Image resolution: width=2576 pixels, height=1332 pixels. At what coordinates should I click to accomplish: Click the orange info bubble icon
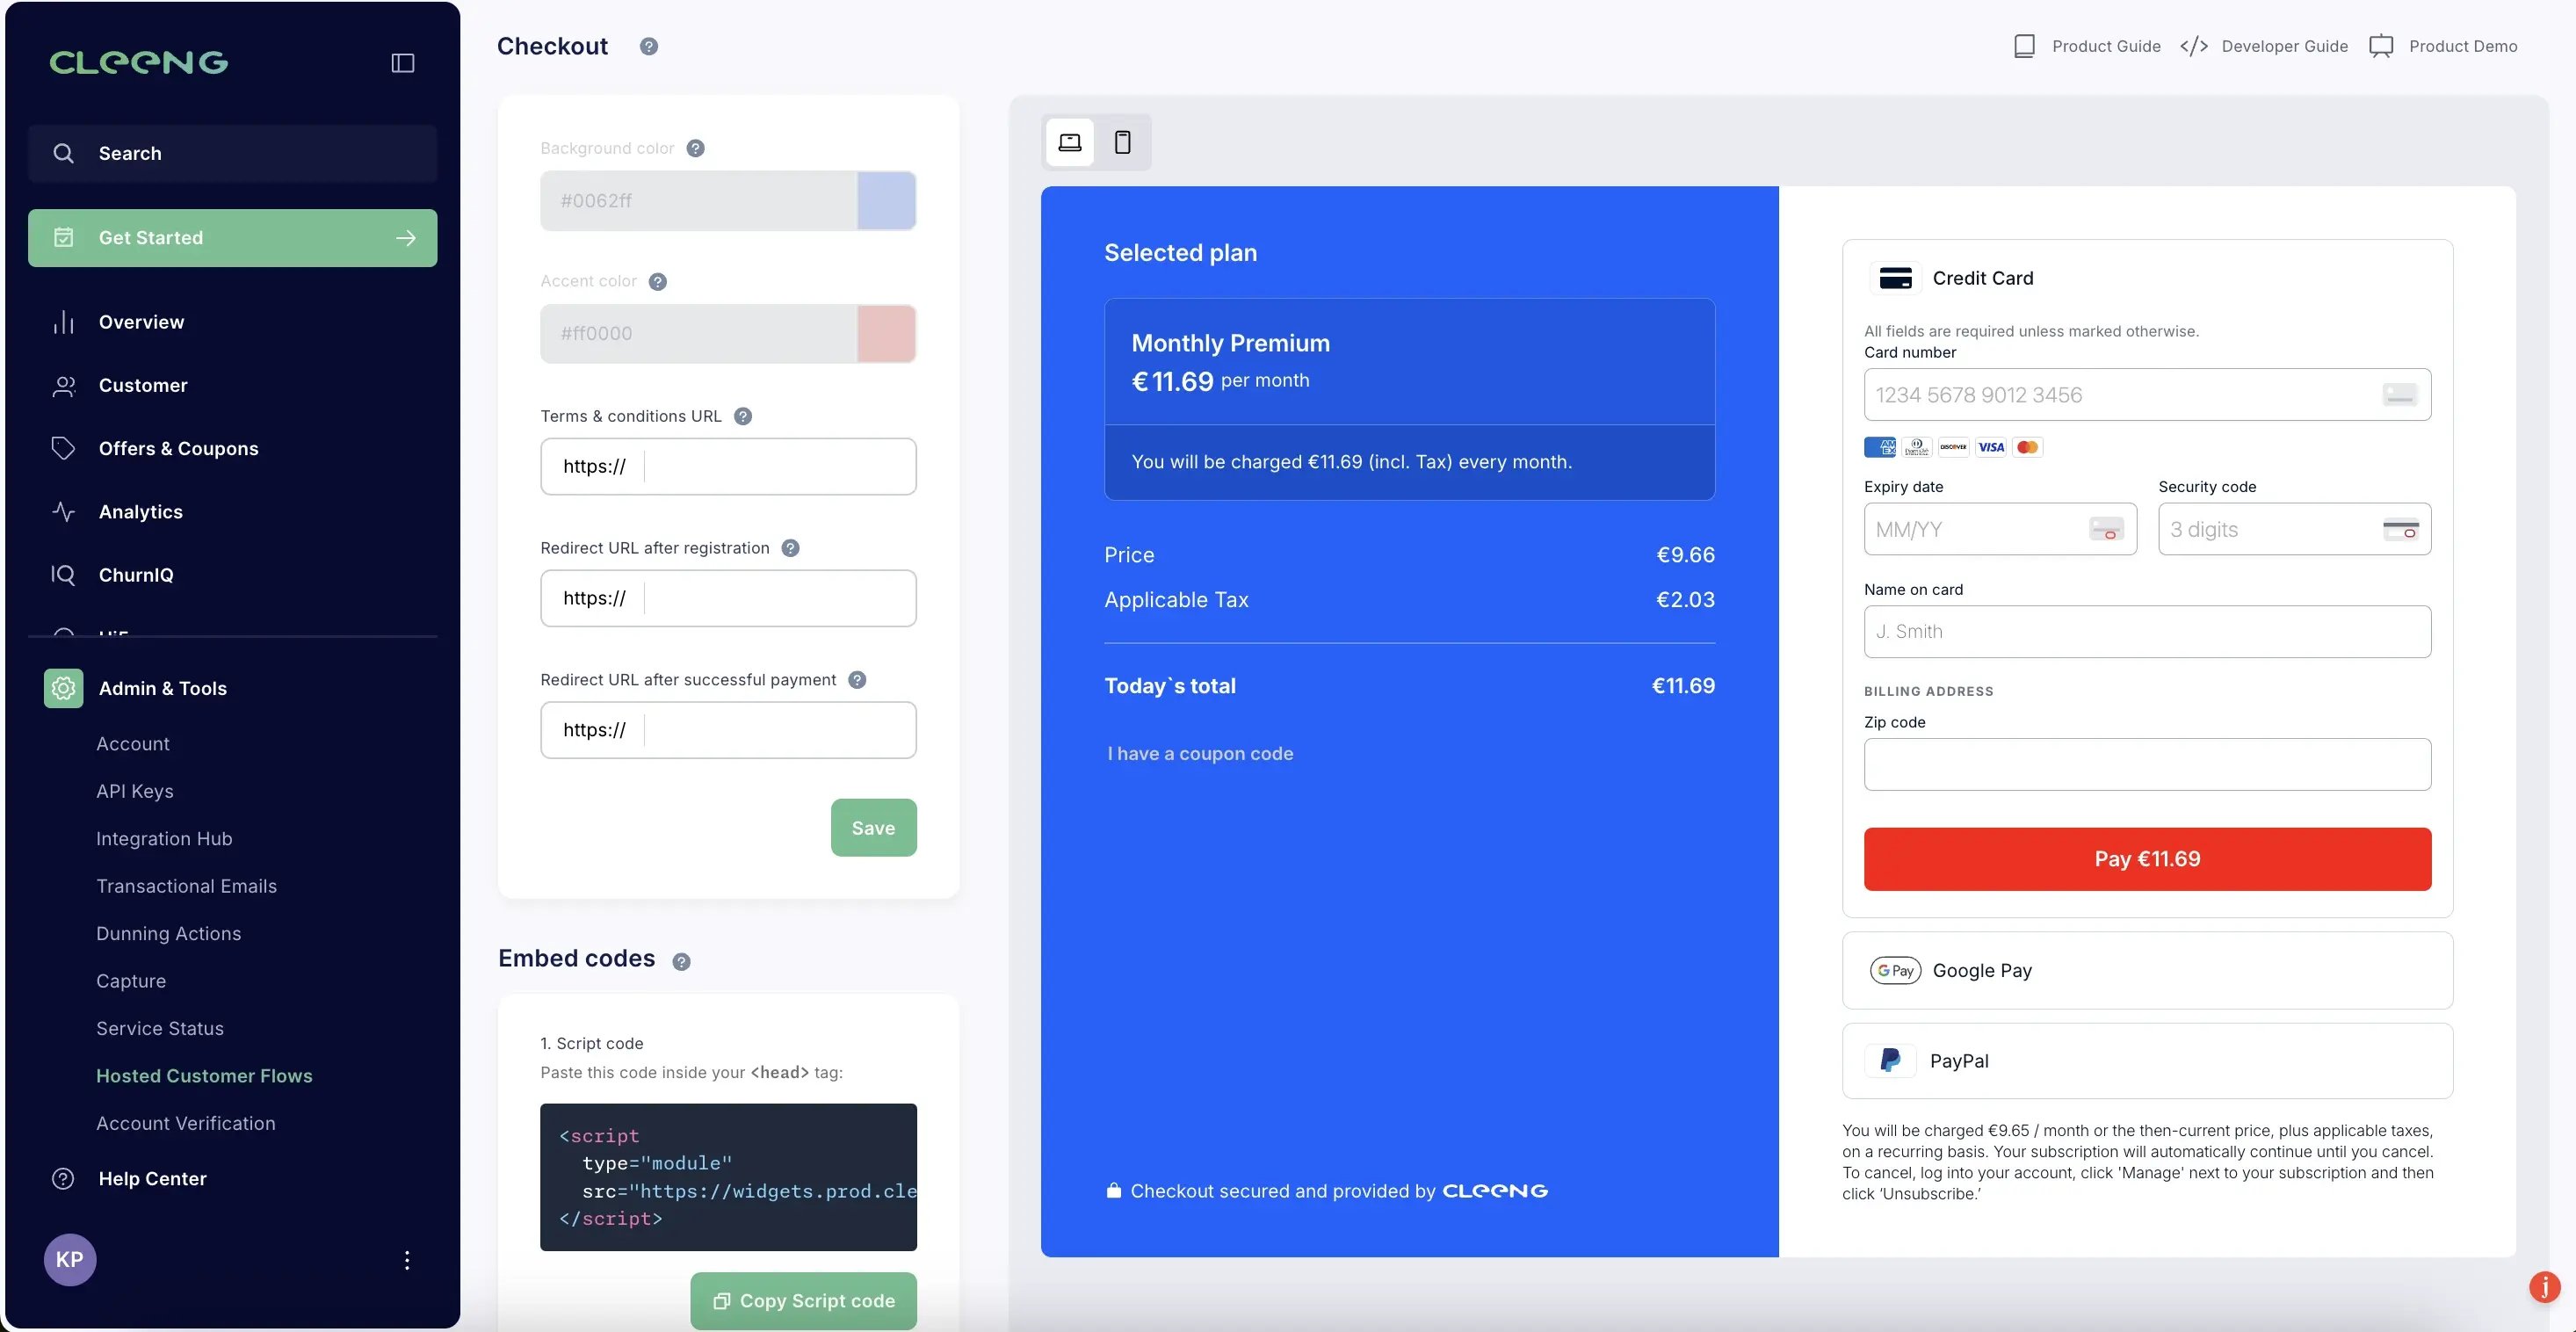2544,1287
